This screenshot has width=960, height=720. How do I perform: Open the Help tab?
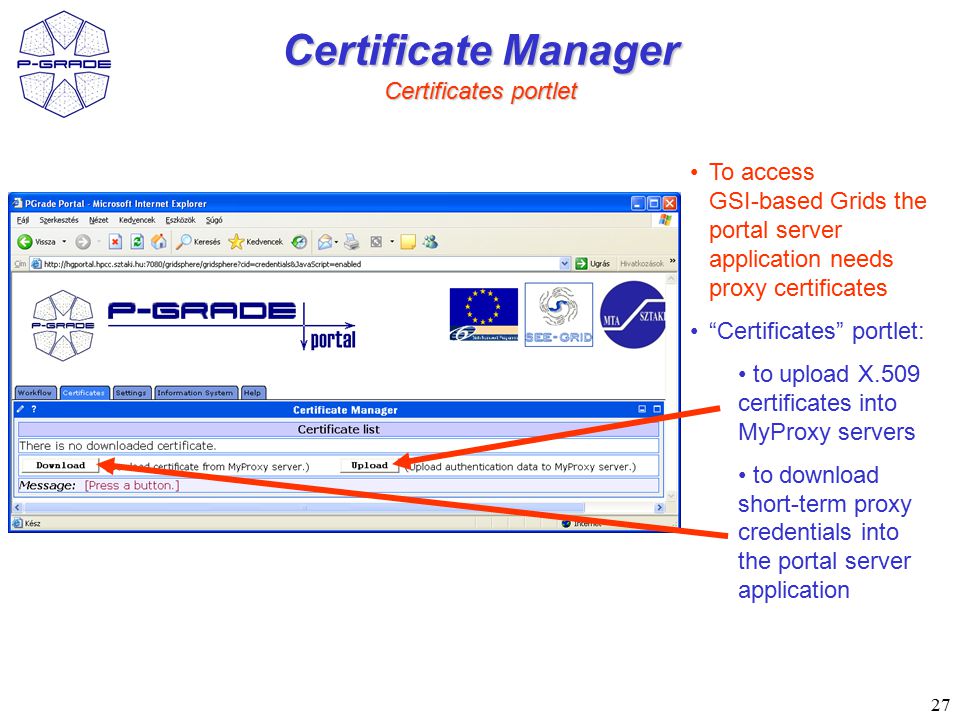point(253,393)
